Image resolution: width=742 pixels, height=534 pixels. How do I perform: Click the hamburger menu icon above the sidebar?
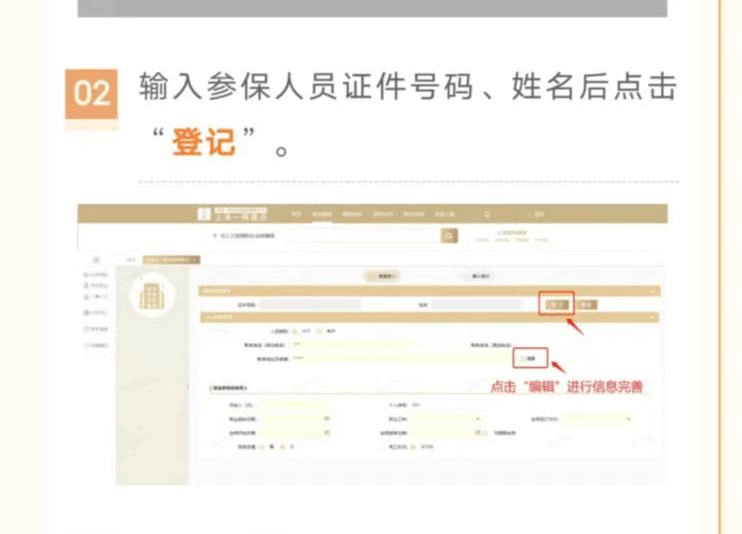[x=96, y=258]
